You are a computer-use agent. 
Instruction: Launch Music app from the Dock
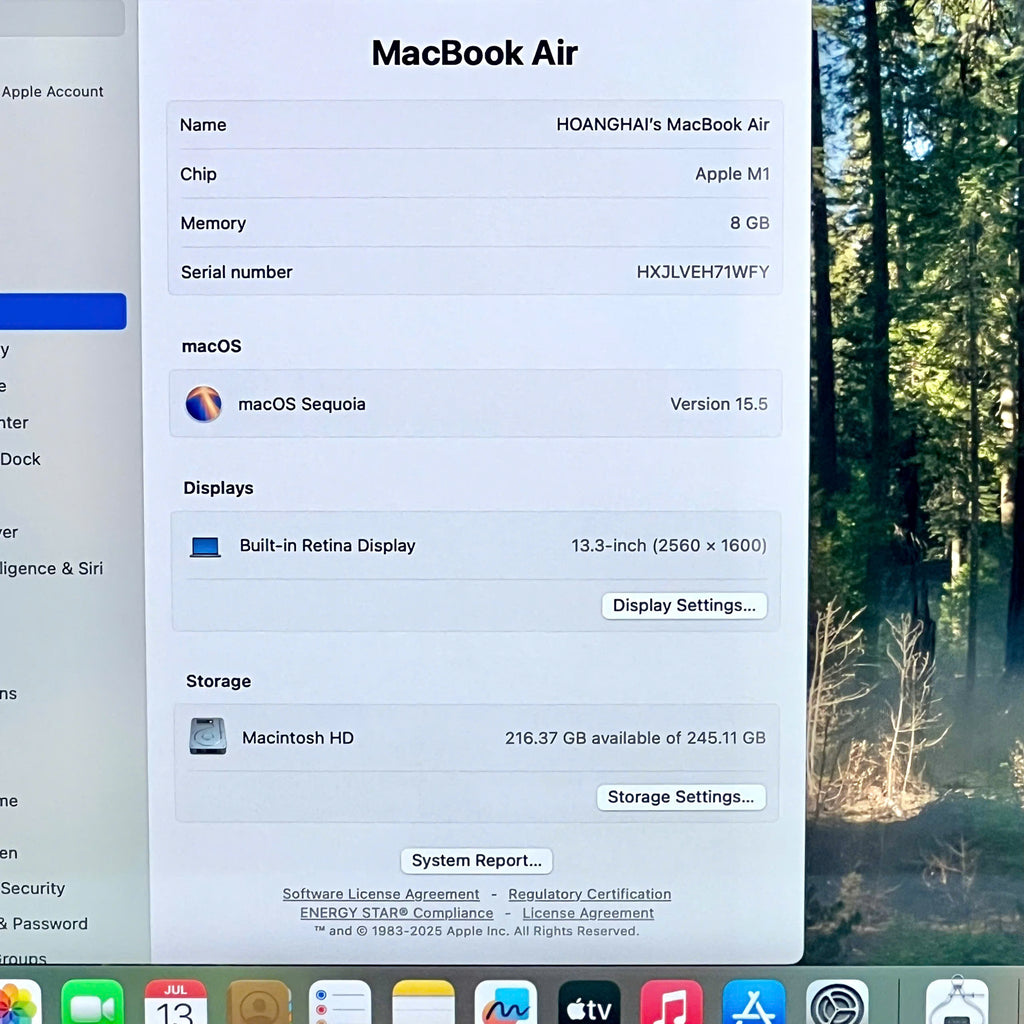(671, 1004)
